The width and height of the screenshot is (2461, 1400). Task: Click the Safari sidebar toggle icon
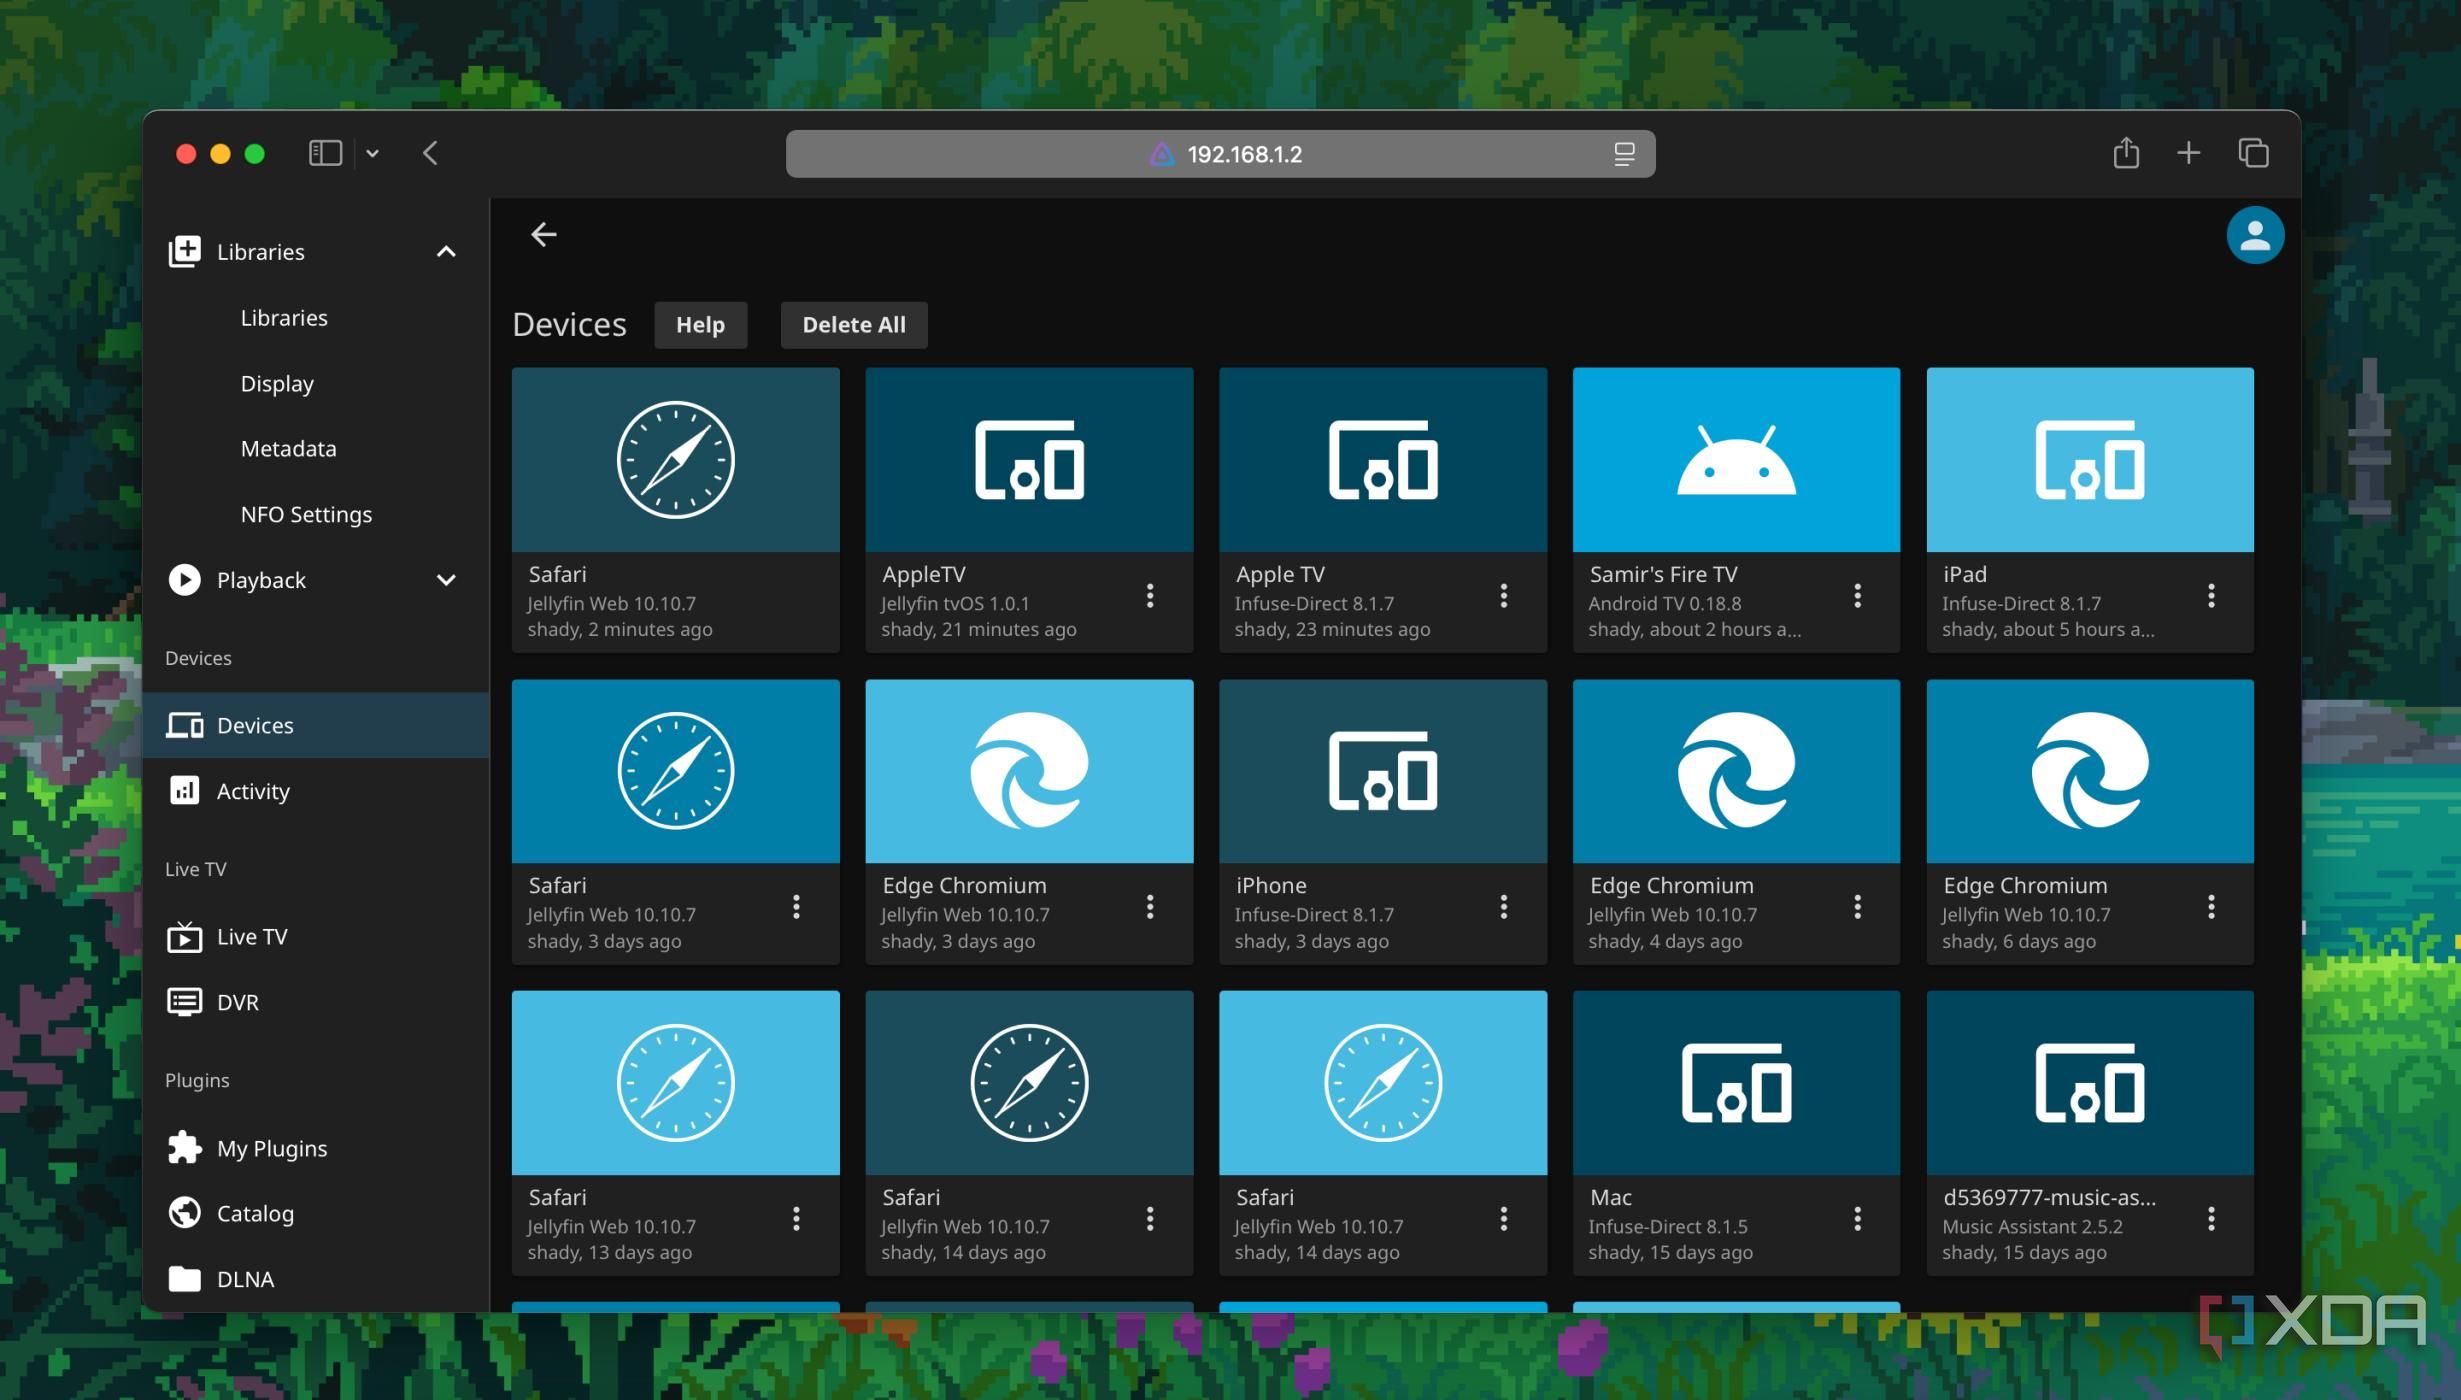pyautogui.click(x=325, y=153)
